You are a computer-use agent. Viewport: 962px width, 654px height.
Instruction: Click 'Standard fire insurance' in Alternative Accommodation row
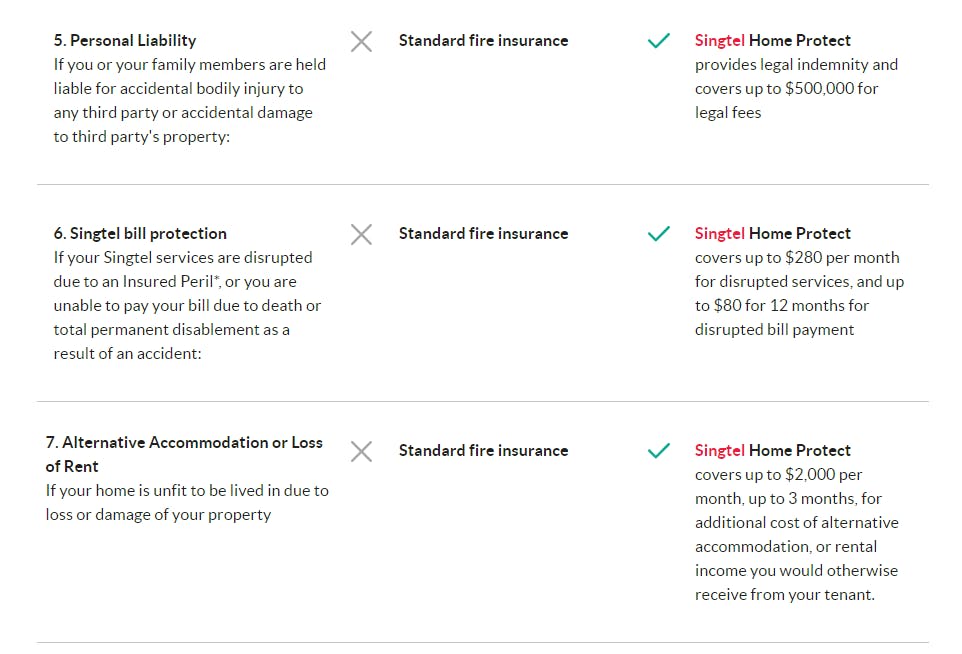483,450
